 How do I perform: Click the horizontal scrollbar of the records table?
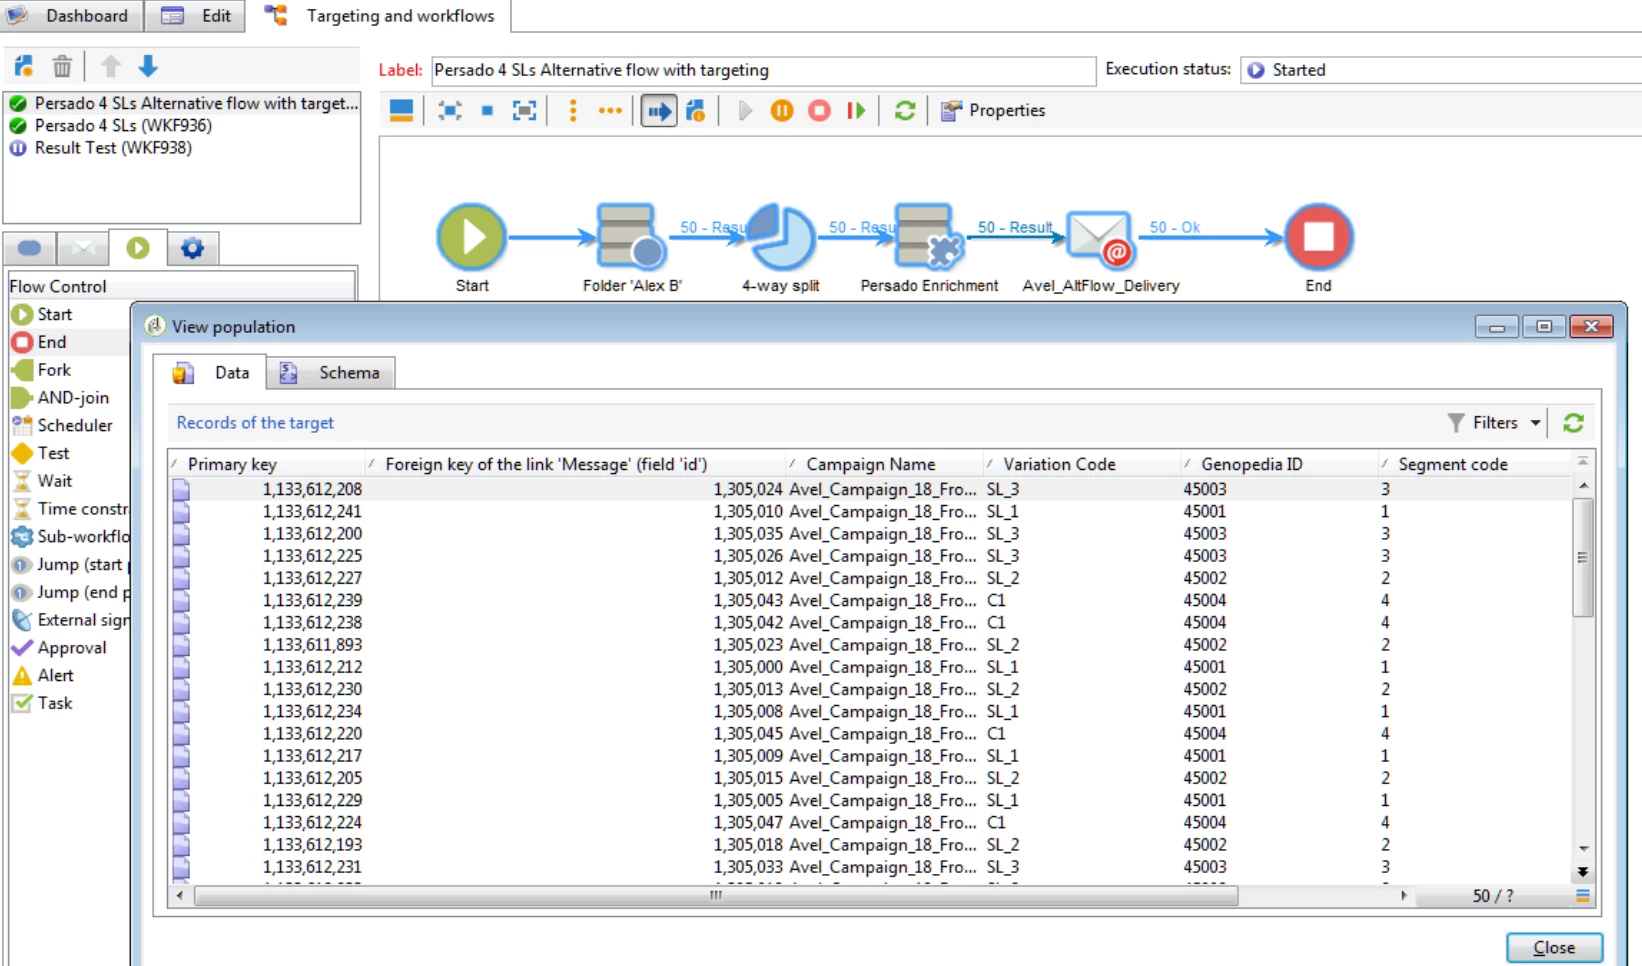(x=716, y=896)
